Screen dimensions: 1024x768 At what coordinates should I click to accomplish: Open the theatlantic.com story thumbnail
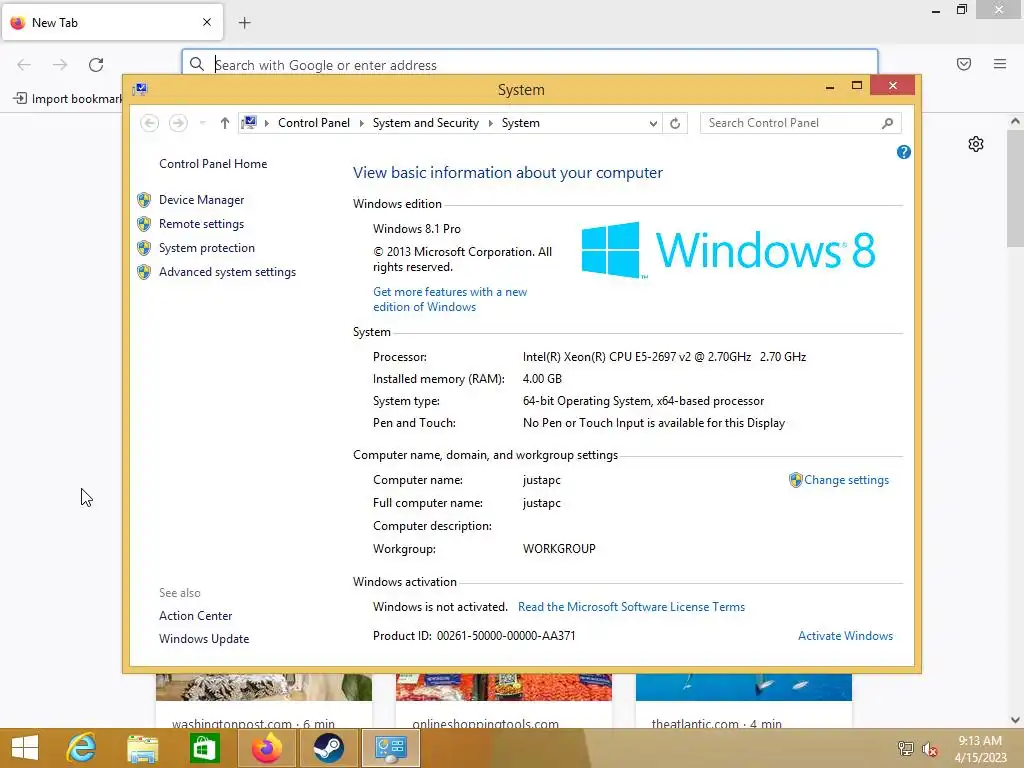(x=744, y=687)
